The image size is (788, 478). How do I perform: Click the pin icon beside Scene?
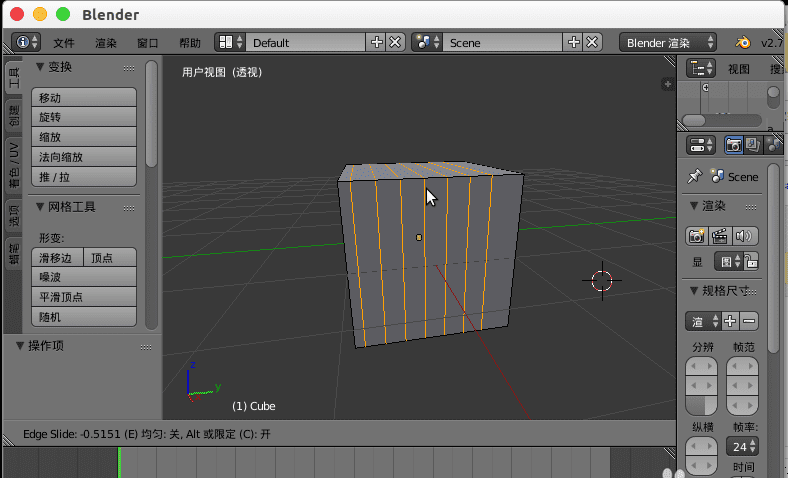[695, 176]
